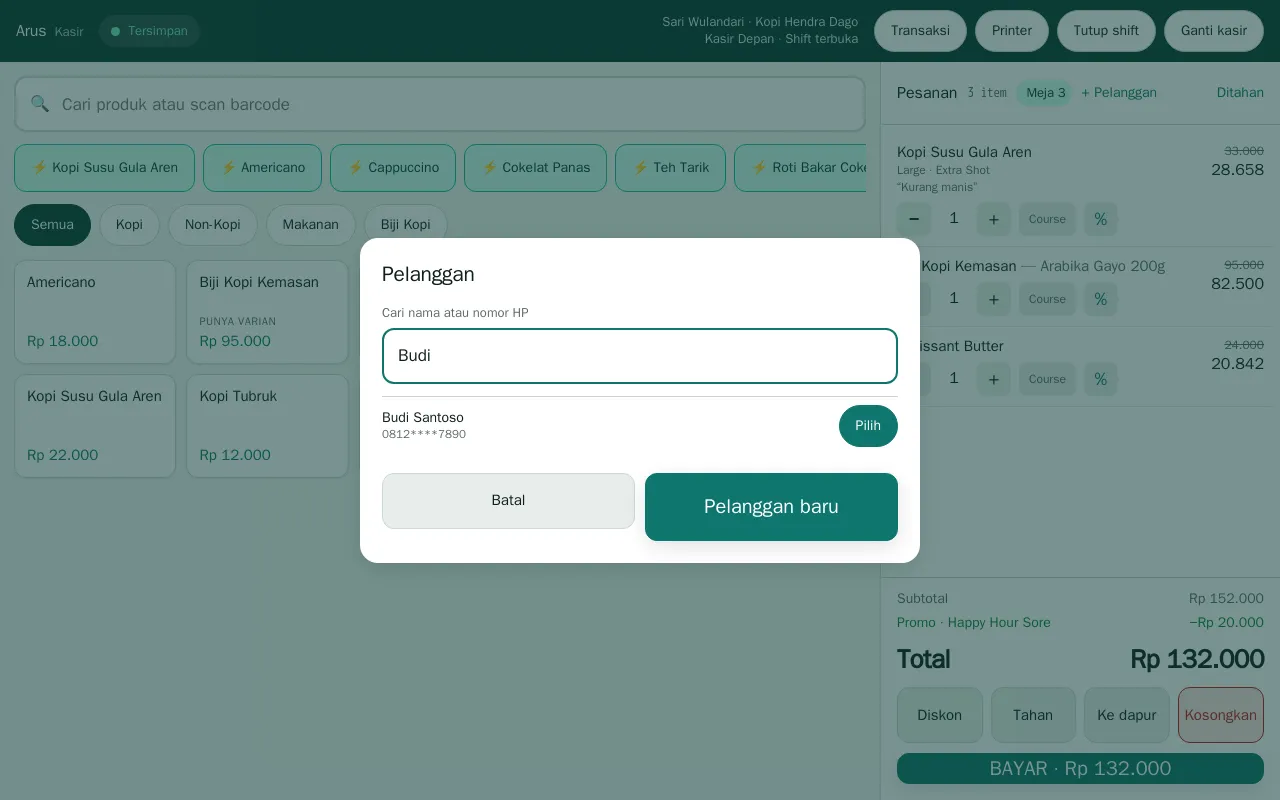Switch to the Kopi category
Image resolution: width=1280 pixels, height=800 pixels.
129,225
